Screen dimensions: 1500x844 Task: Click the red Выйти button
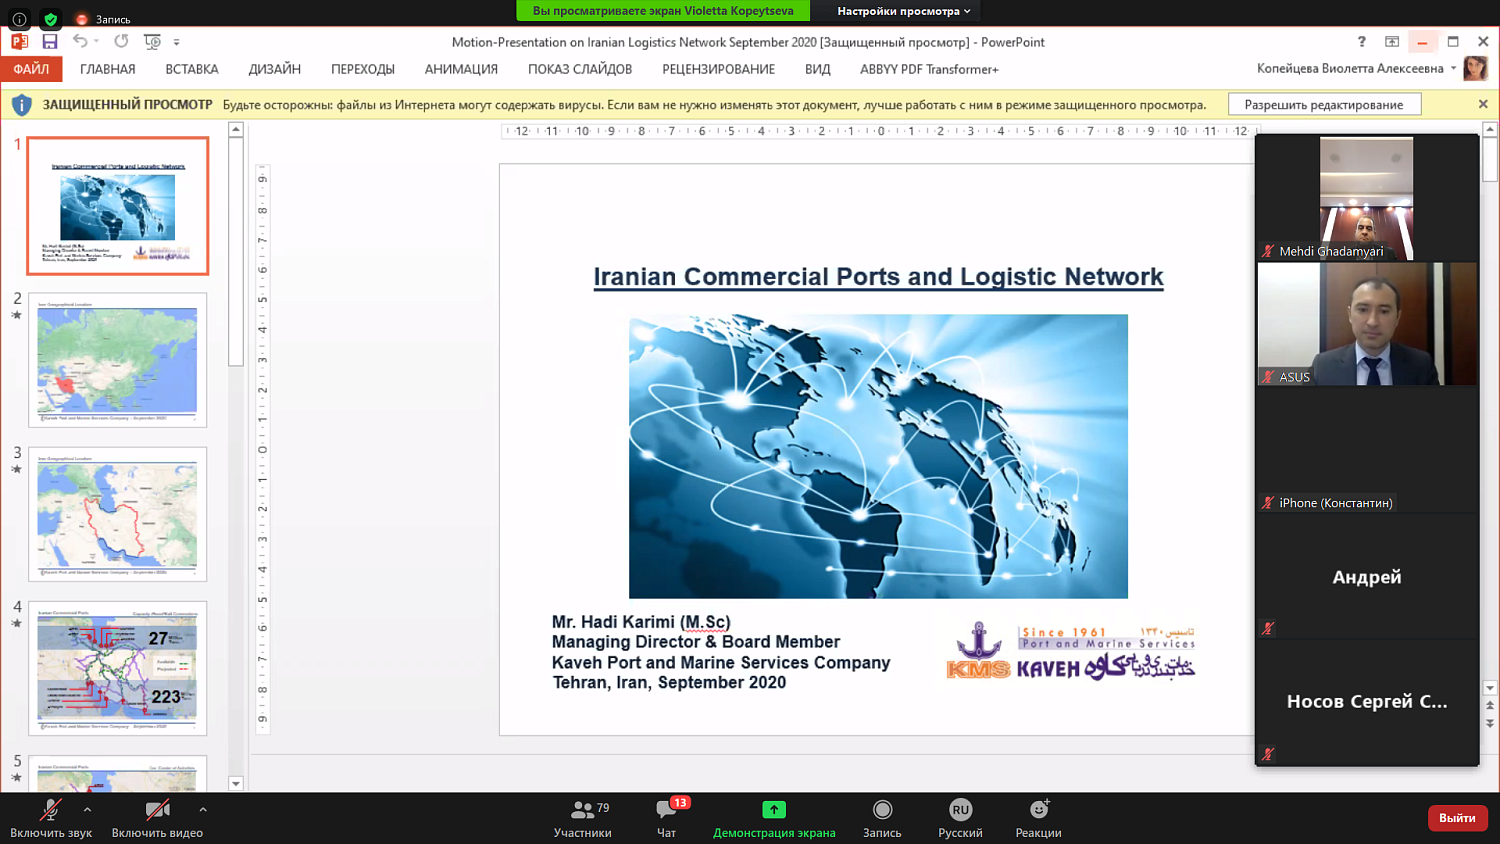click(x=1457, y=818)
